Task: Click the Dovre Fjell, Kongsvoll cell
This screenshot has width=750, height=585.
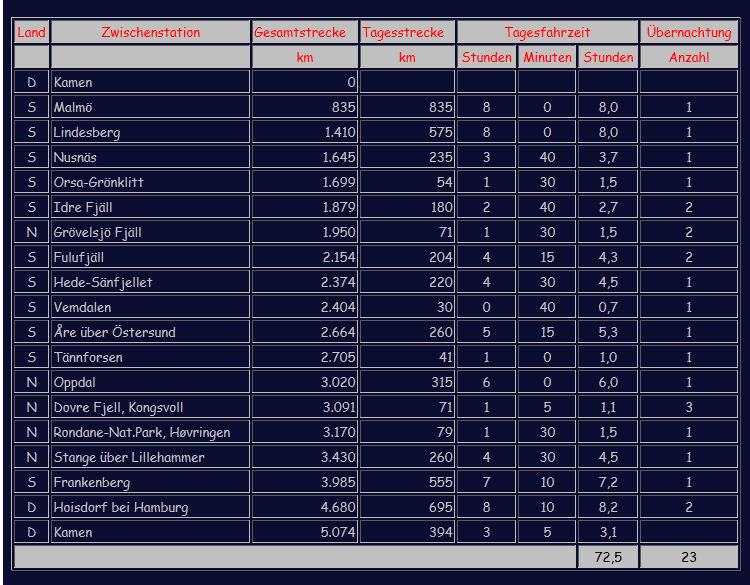Action: click(x=150, y=407)
